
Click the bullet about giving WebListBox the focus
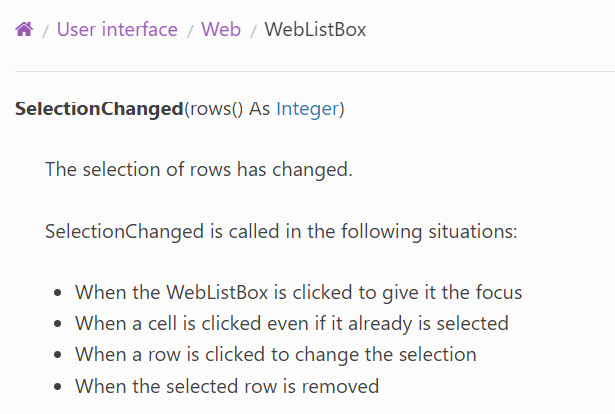[298, 293]
